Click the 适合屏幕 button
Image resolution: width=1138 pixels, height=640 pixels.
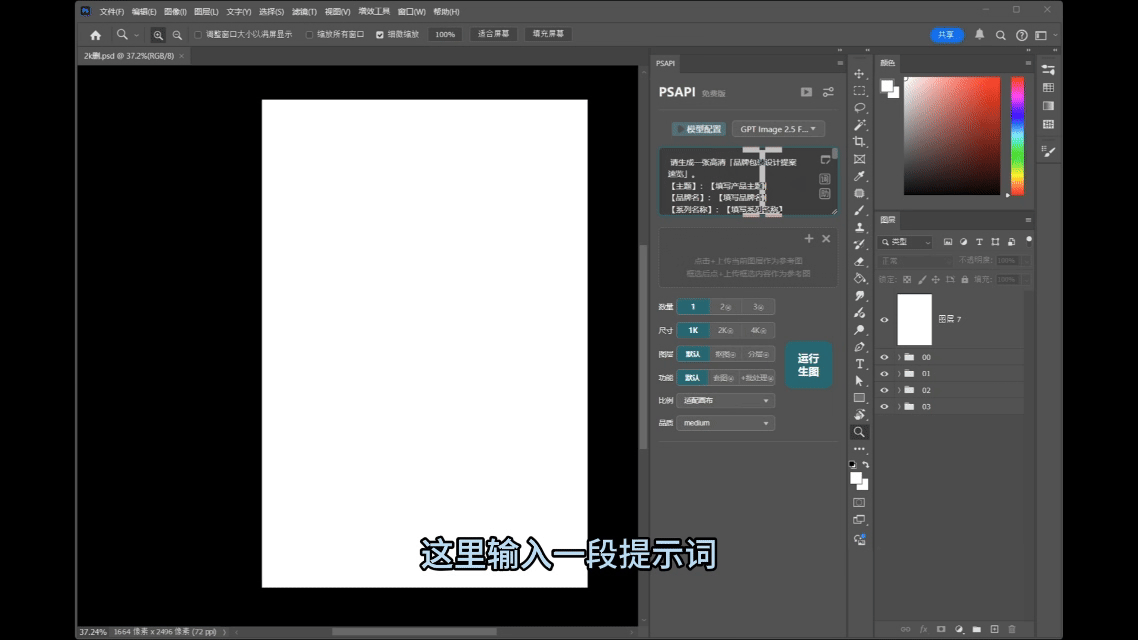tap(494, 34)
